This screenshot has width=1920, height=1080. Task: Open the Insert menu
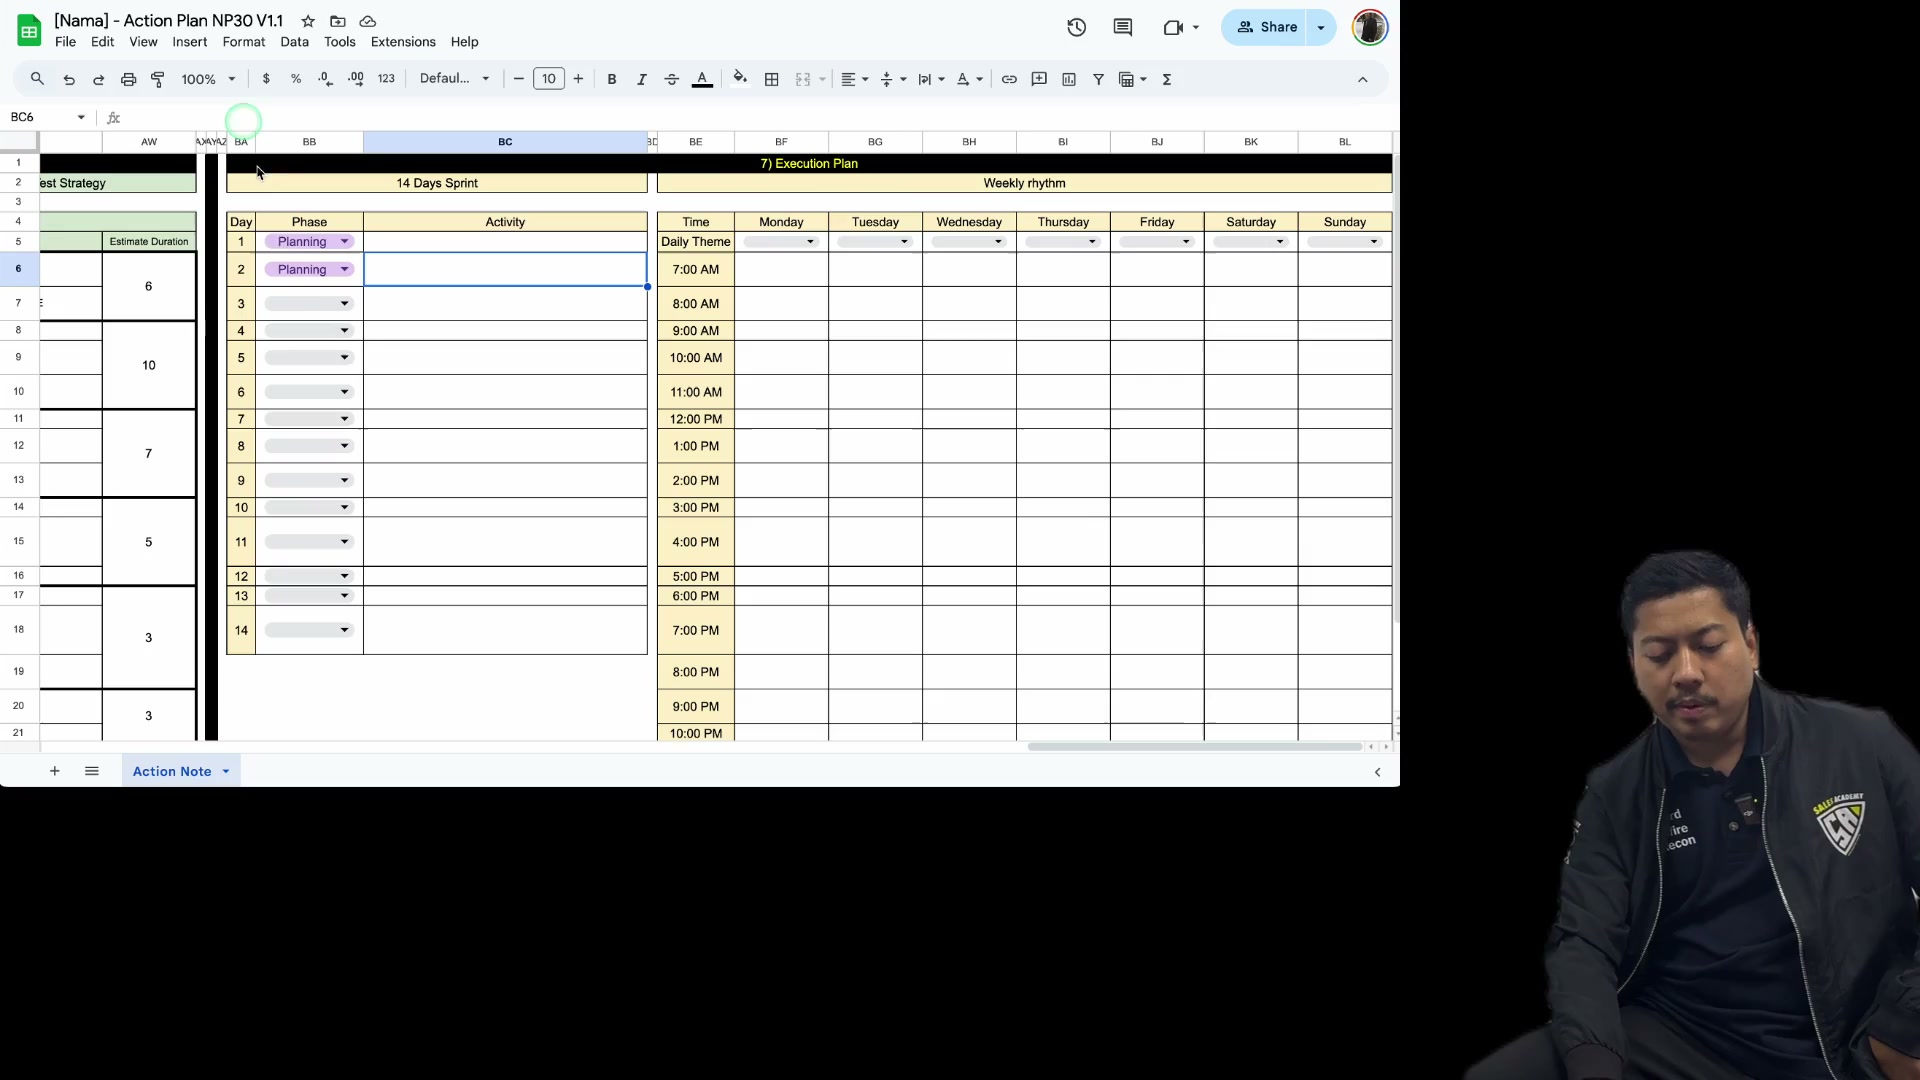[189, 42]
